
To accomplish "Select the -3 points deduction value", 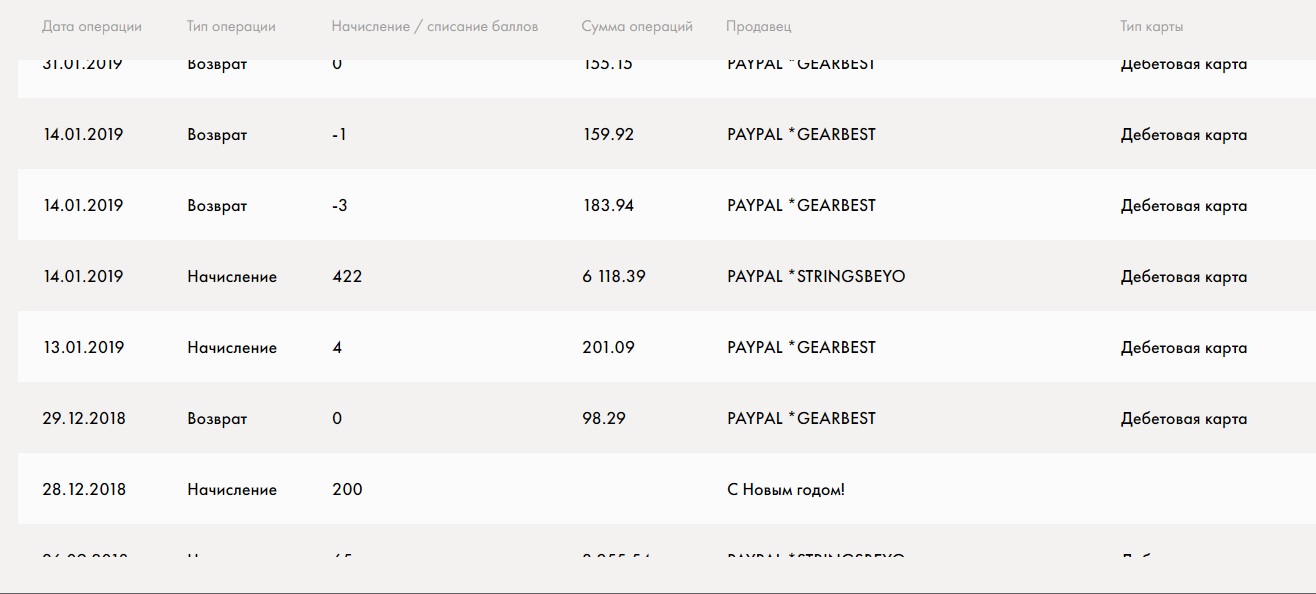I will 340,205.
